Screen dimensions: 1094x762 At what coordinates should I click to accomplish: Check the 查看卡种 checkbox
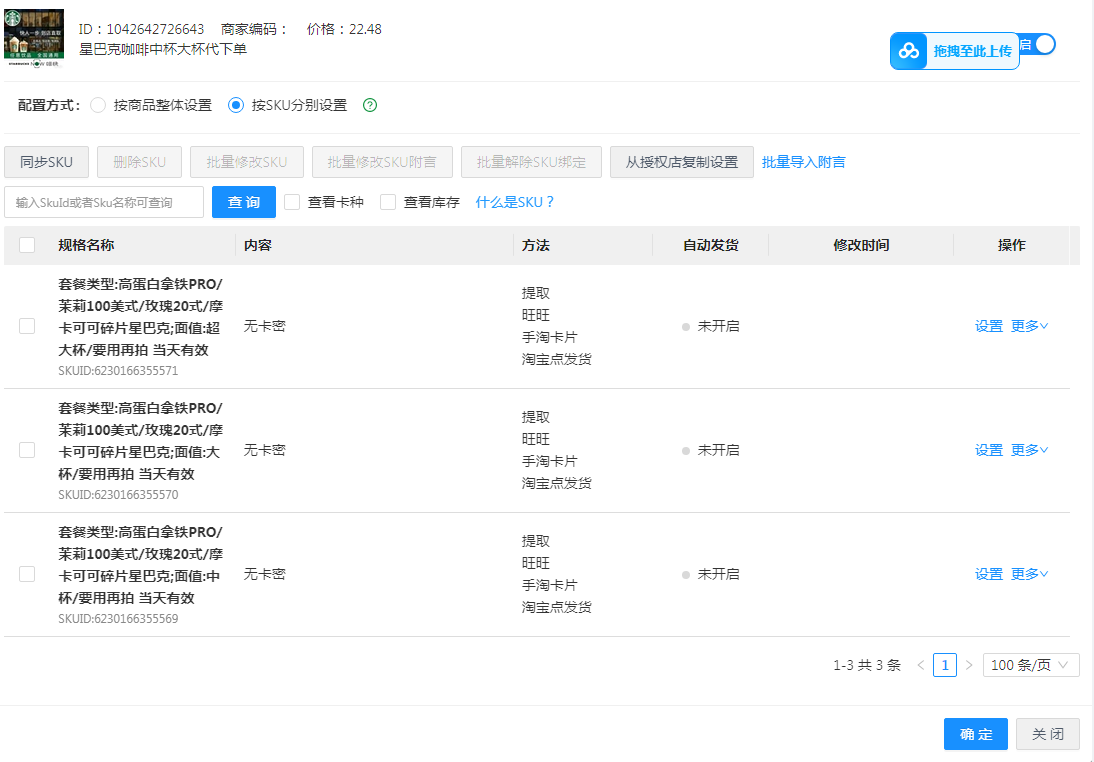click(292, 202)
